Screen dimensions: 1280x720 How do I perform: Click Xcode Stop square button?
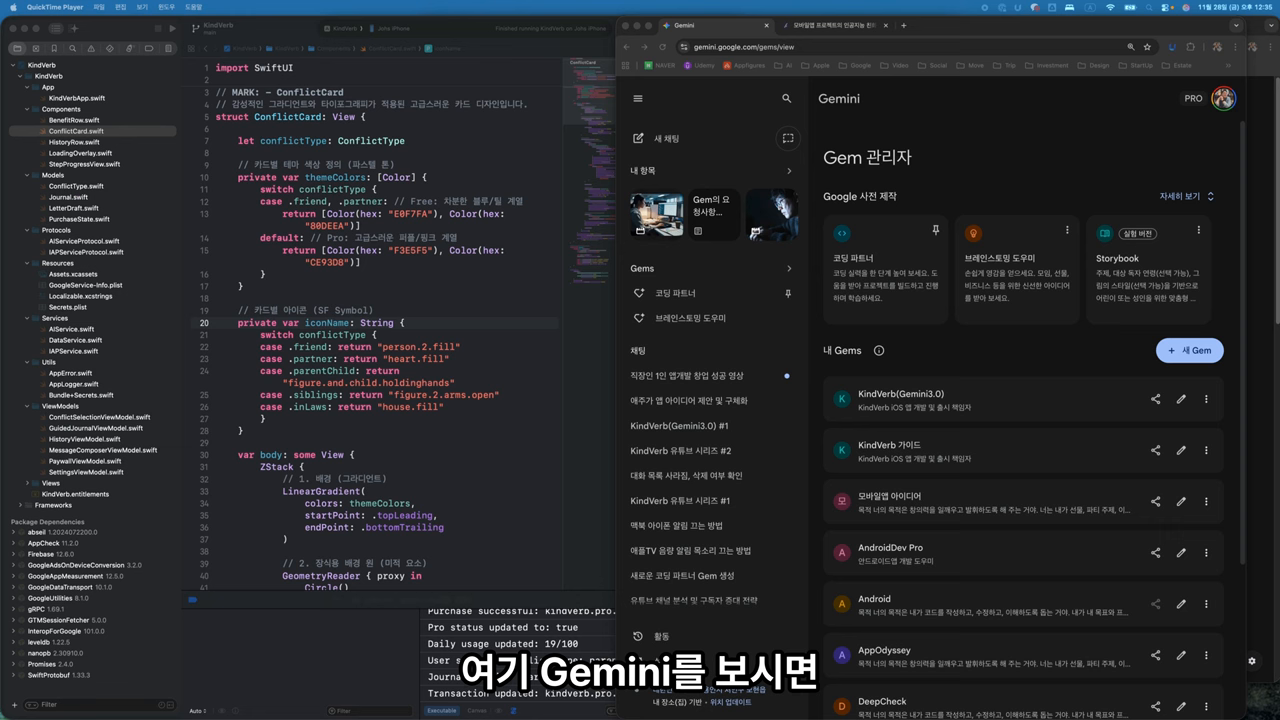pos(156,28)
